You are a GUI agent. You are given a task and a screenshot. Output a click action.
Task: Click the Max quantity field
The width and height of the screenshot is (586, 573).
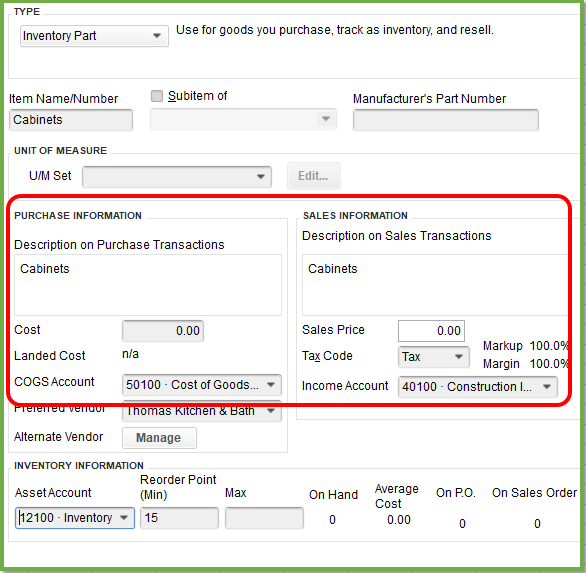tap(264, 518)
